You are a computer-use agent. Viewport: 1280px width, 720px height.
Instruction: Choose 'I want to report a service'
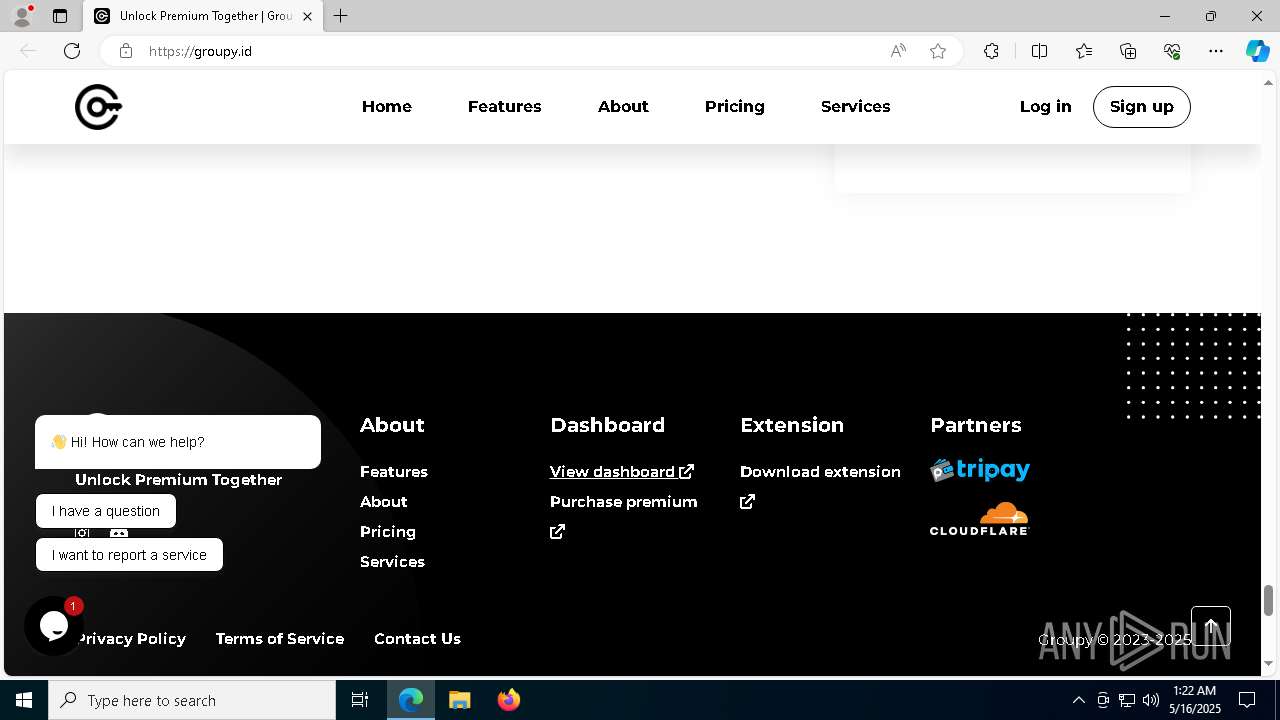(x=129, y=555)
